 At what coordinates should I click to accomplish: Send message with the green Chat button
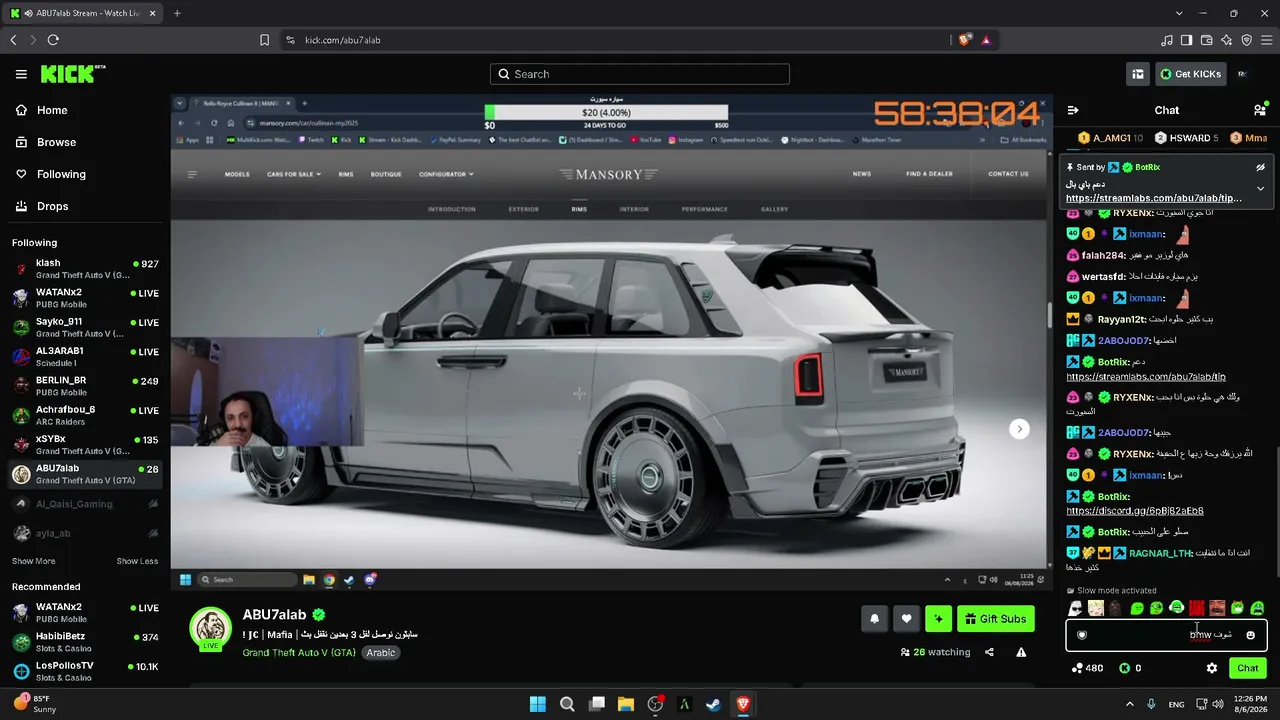1248,668
